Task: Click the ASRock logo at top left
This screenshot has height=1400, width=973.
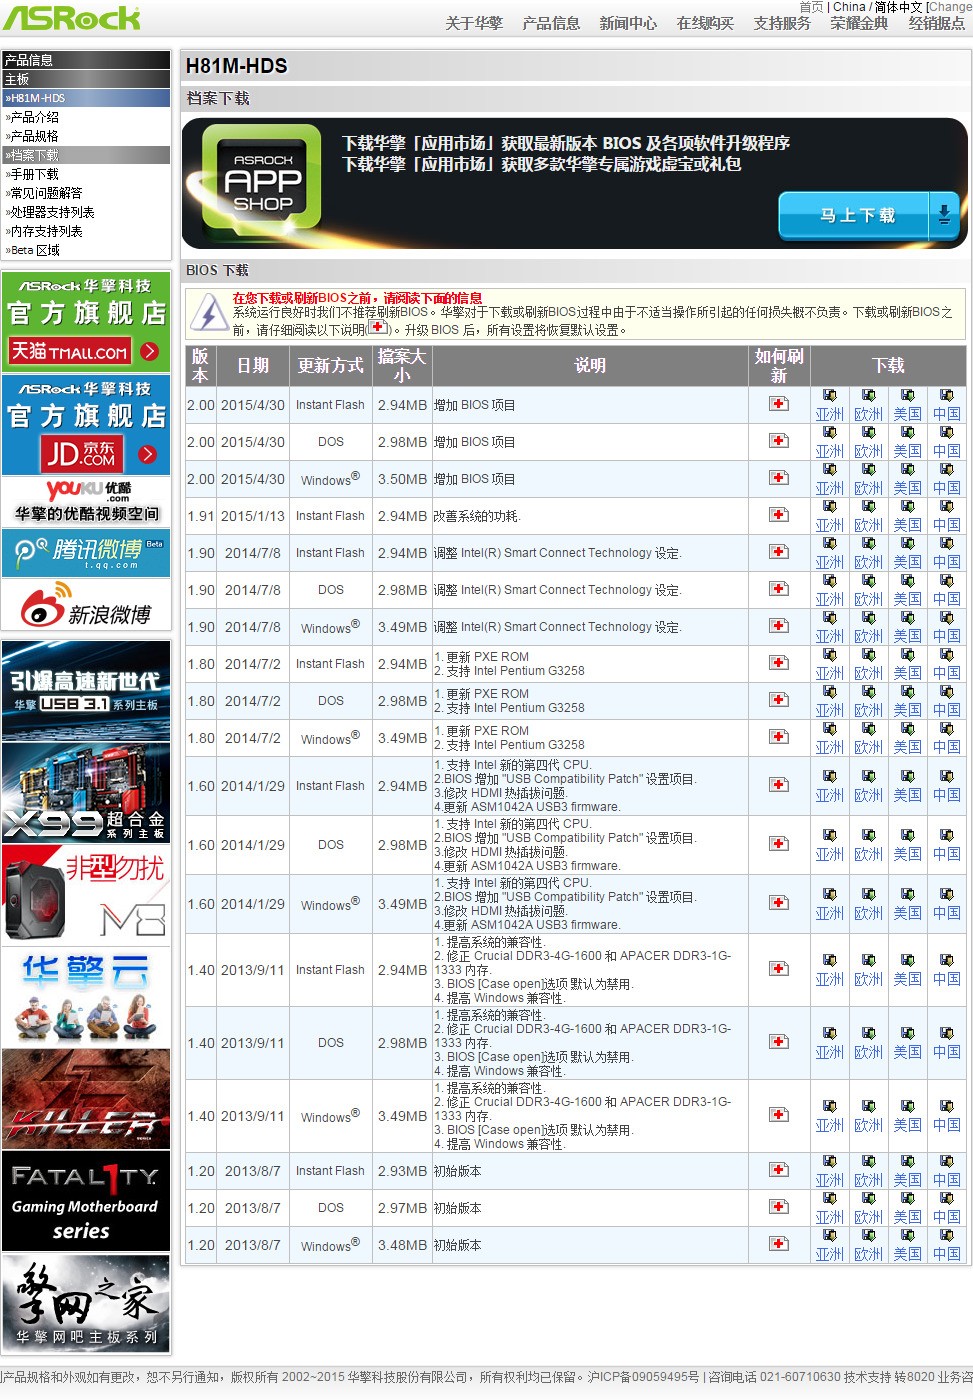Action: pyautogui.click(x=72, y=18)
